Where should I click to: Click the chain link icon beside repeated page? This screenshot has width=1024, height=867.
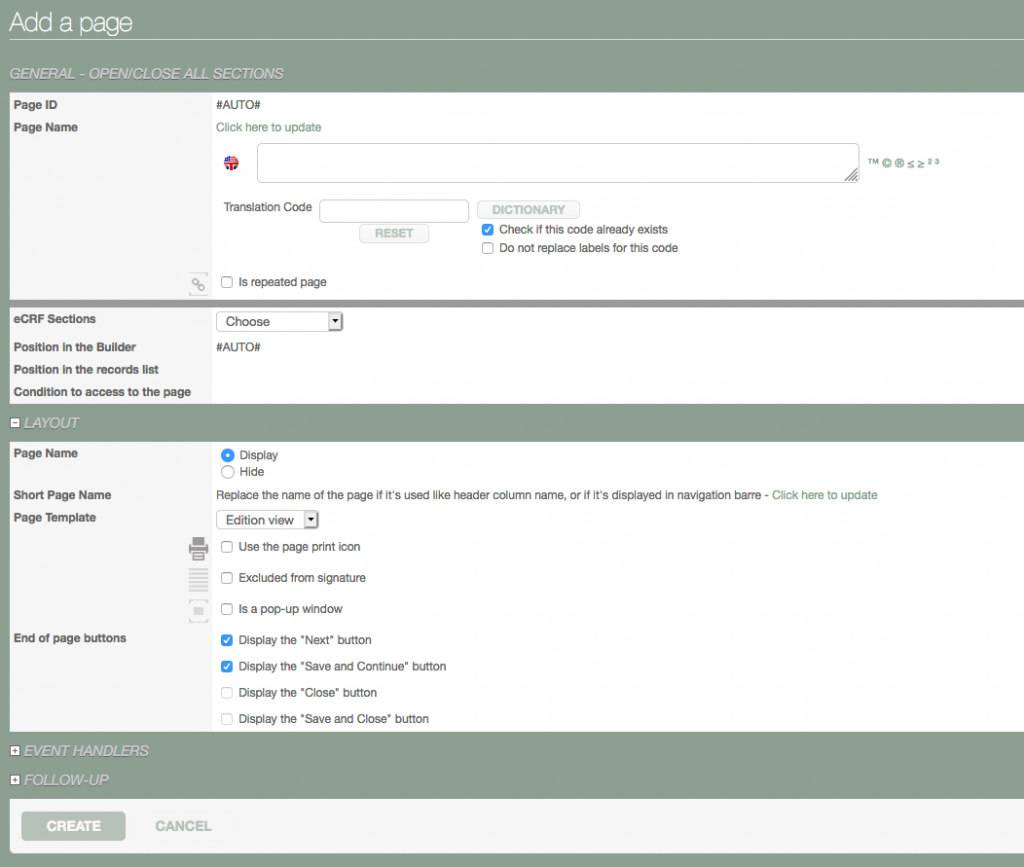click(198, 284)
